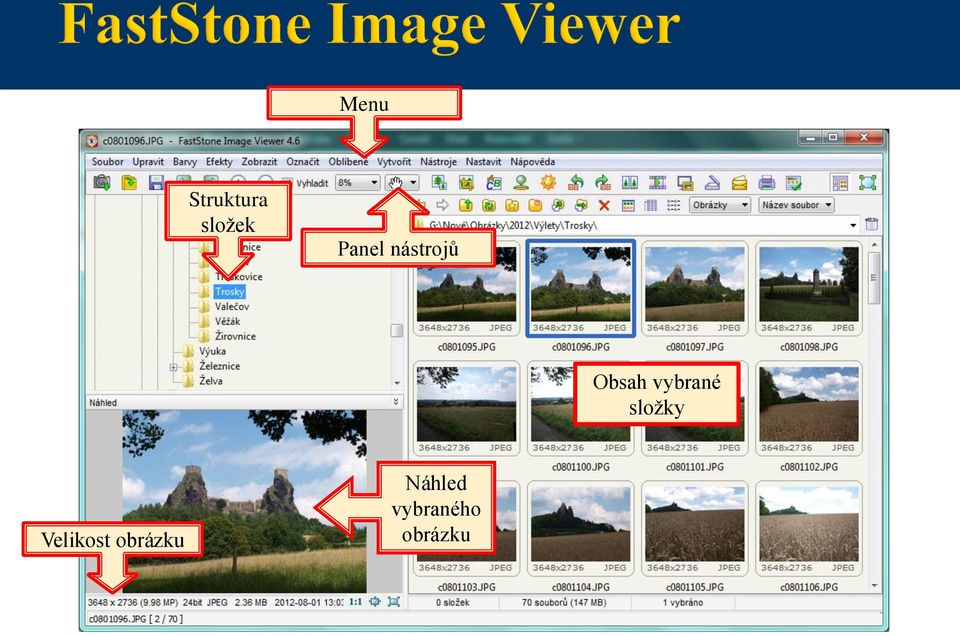This screenshot has height=636, width=960.
Task: Select the Žirovnice folder in tree
Action: (x=235, y=336)
